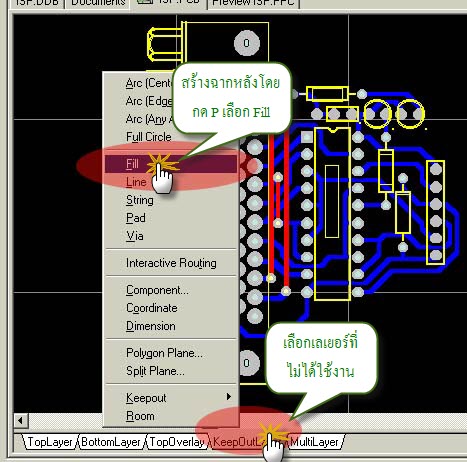Switch to the TopOverlay layer tab
The height and width of the screenshot is (462, 467).
[177, 442]
